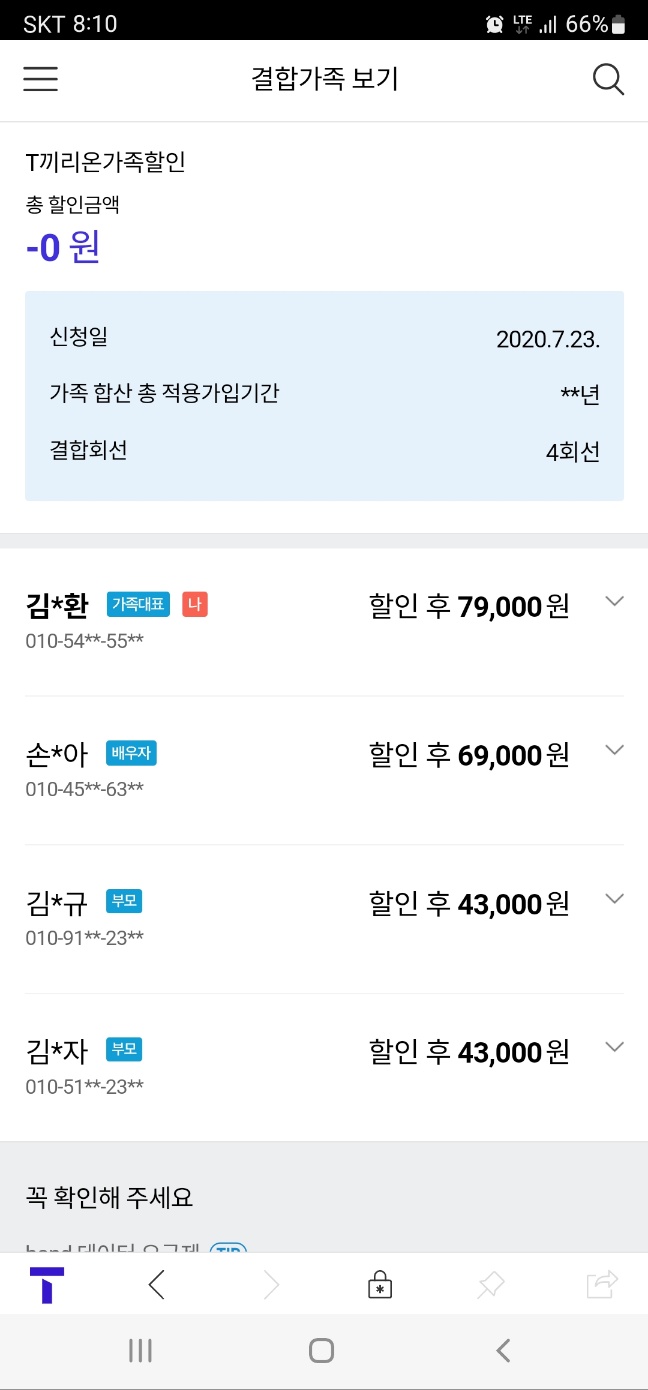Tap the search magnifier icon
Screen dimensions: 648x1390
point(608,80)
